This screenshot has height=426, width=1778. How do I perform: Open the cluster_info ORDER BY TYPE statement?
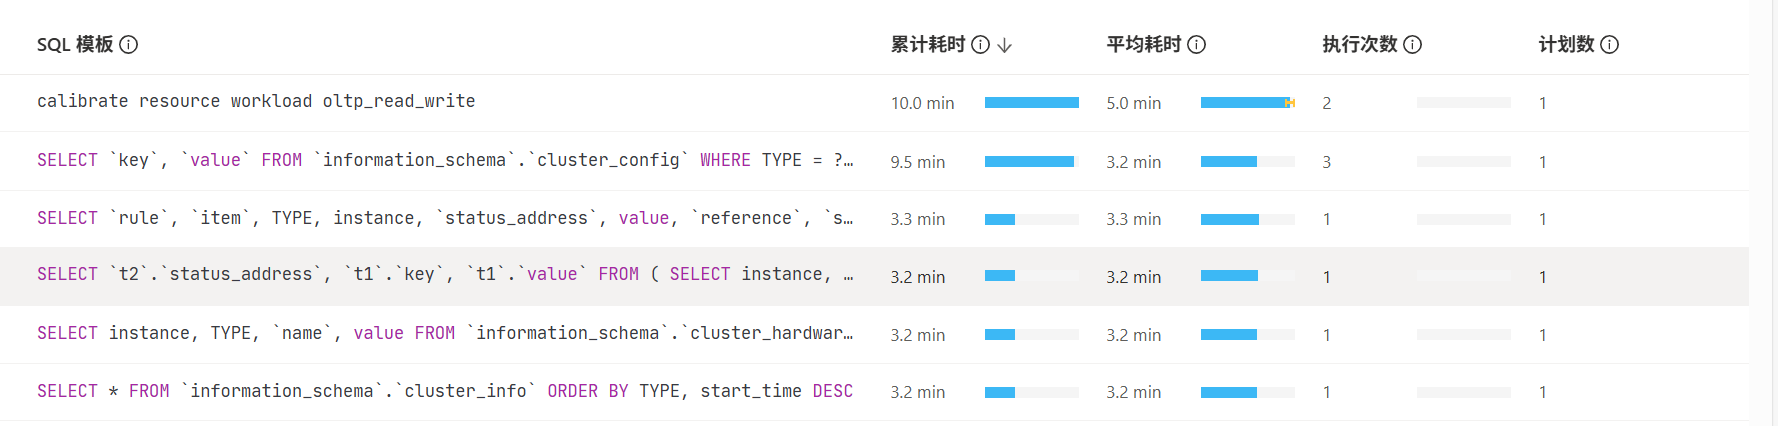pos(445,391)
